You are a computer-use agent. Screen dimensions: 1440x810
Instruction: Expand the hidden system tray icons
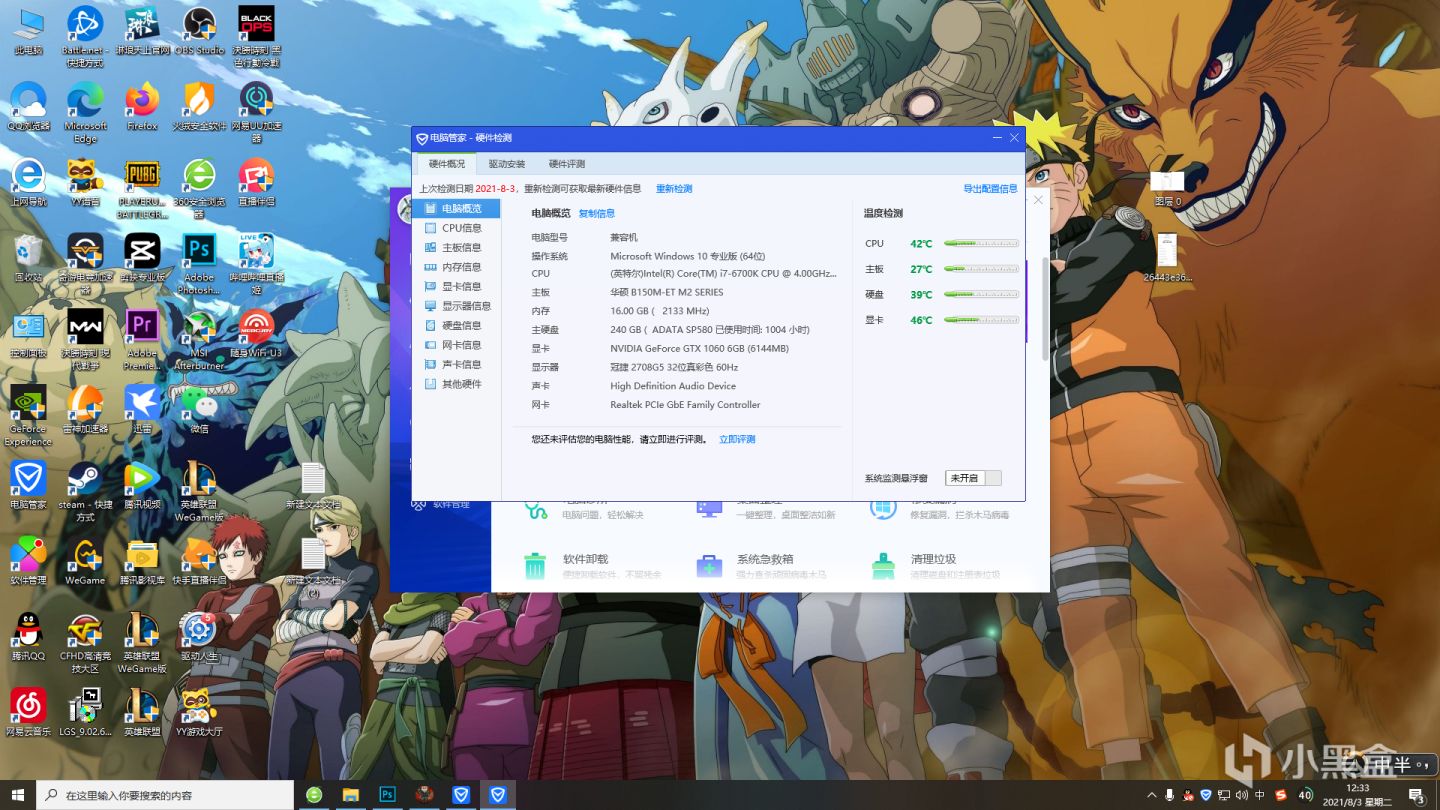pos(1152,795)
